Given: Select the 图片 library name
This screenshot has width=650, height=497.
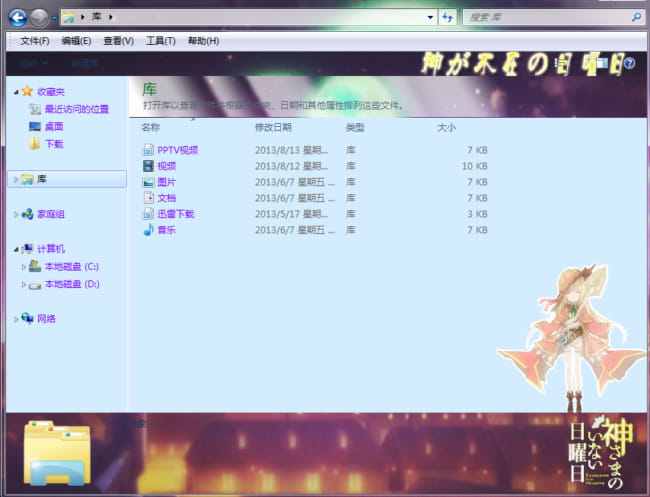Looking at the screenshot, I should (x=167, y=182).
